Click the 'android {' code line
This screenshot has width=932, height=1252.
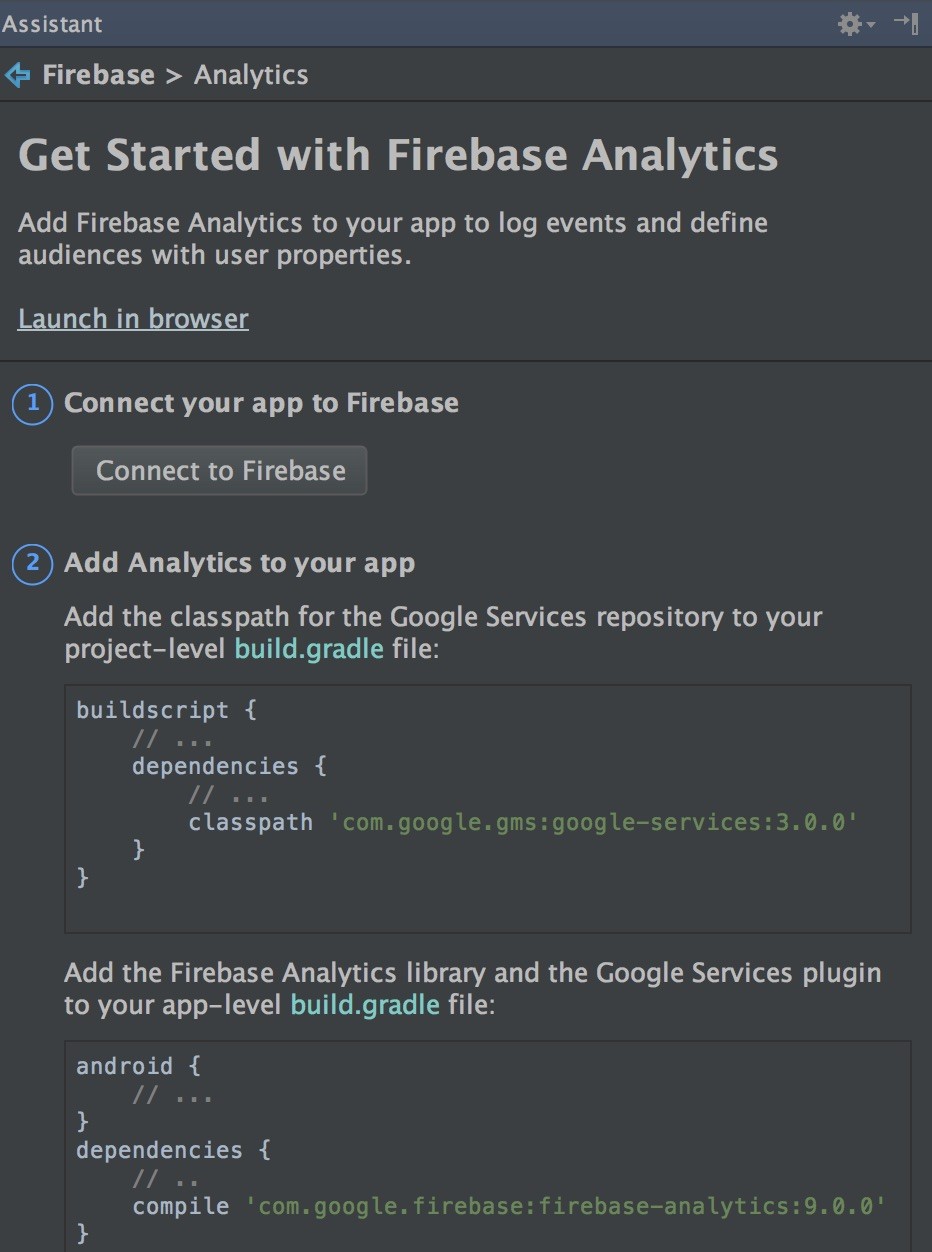[x=138, y=1066]
